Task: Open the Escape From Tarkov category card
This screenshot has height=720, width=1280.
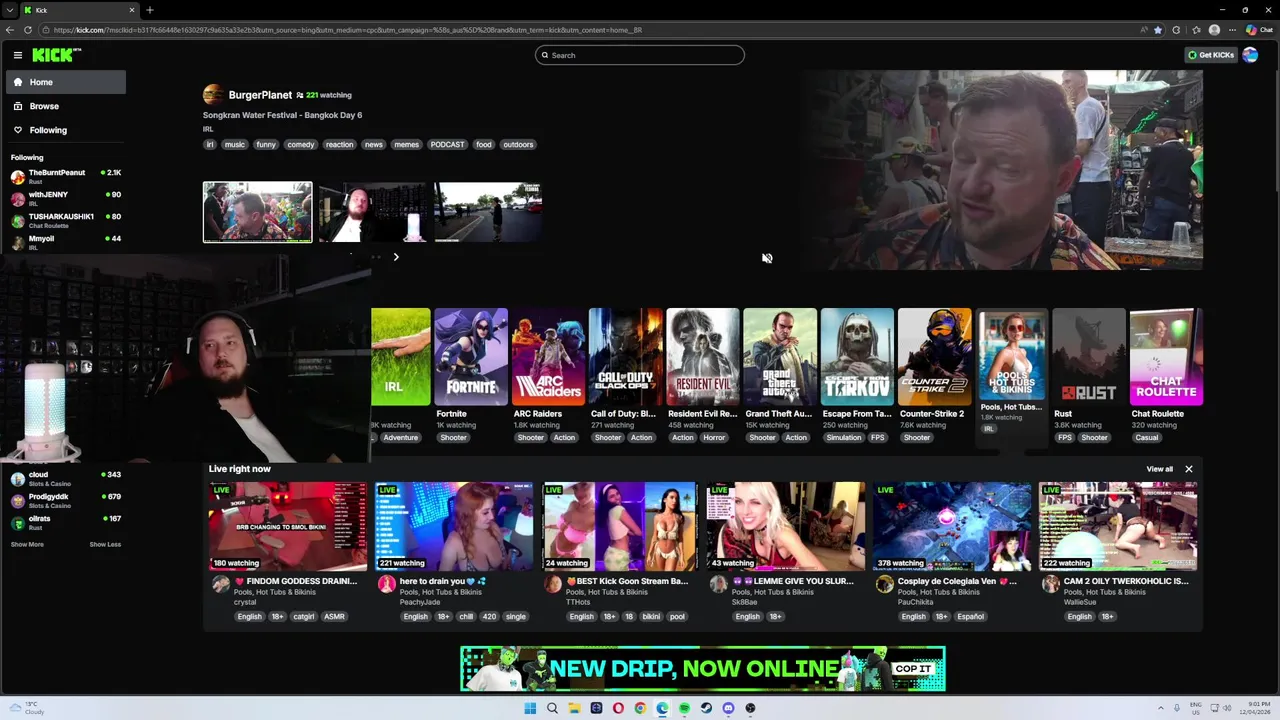Action: [x=857, y=357]
